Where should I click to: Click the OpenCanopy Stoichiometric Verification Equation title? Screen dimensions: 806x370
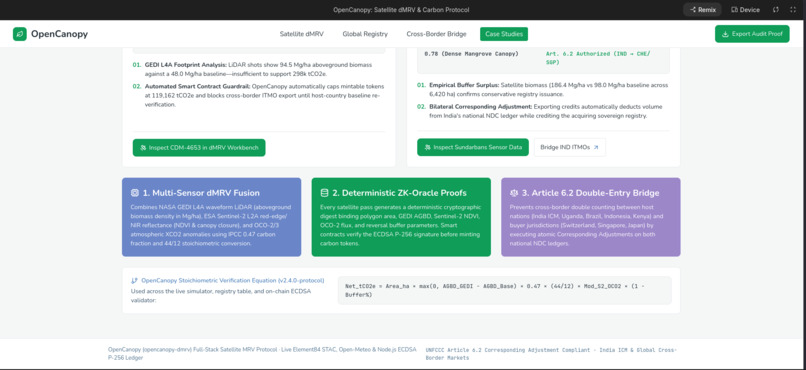click(x=233, y=281)
